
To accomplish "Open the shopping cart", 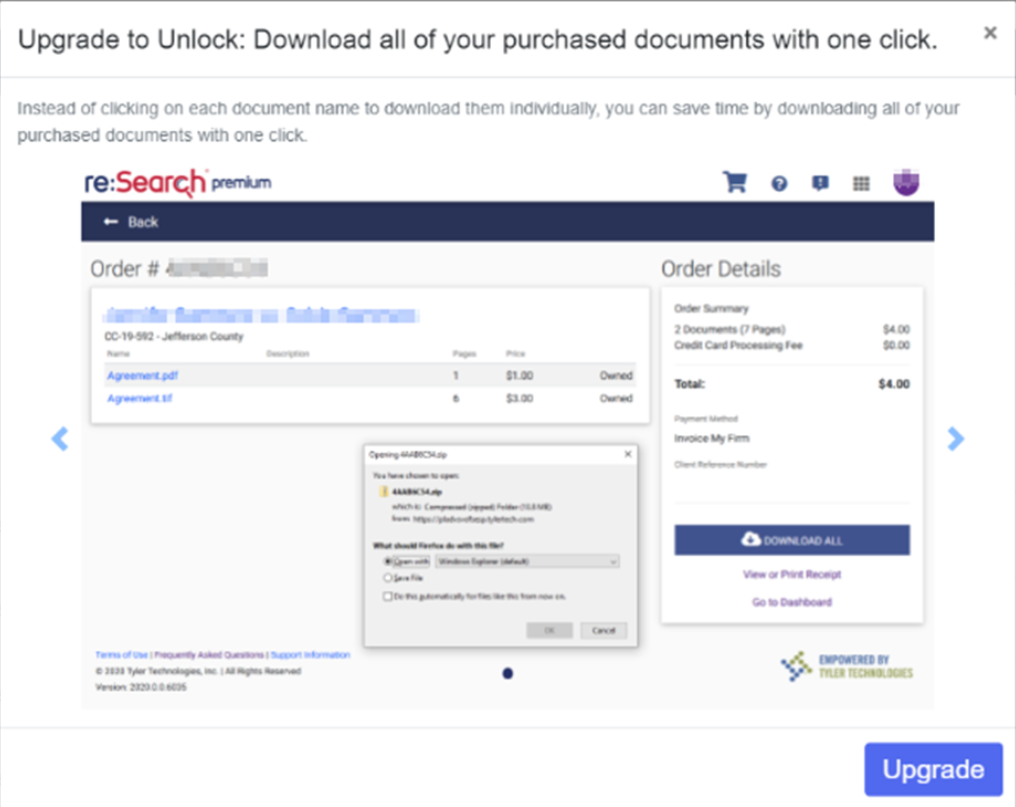I will 735,182.
